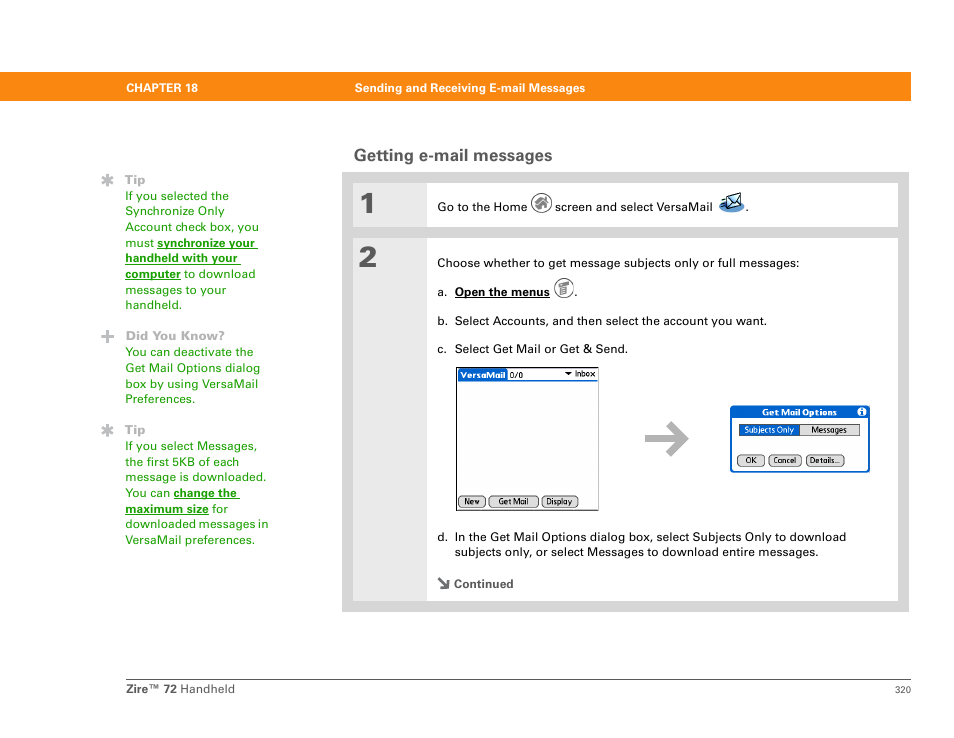Click the 'Continued' label

[483, 584]
